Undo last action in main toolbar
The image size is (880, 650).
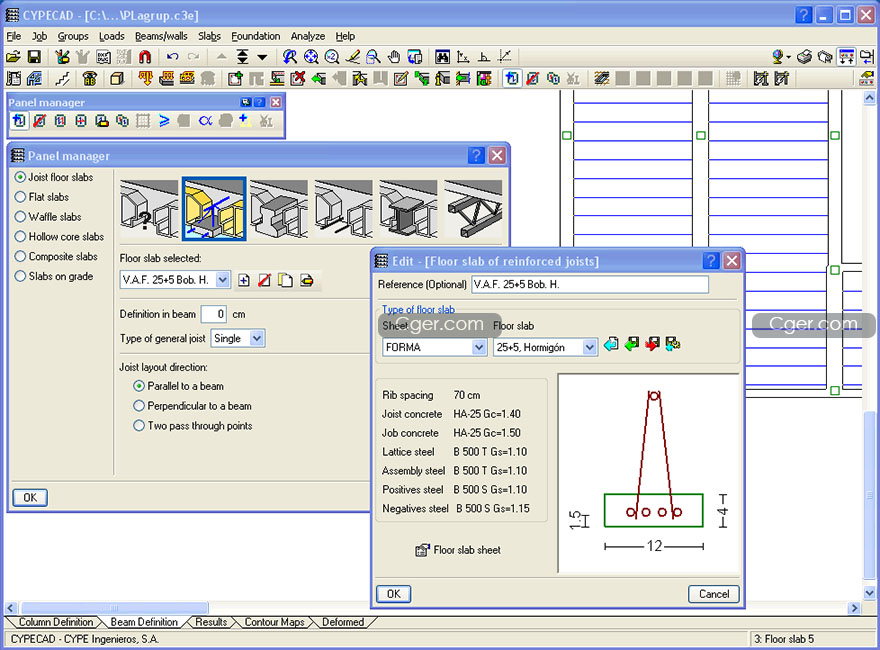[172, 57]
